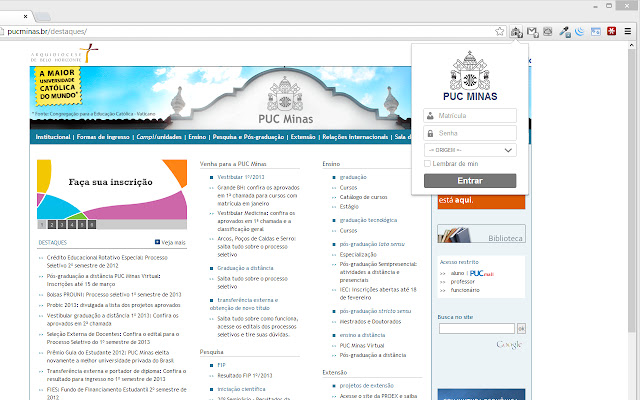
Task: Open the Institucional menu
Action: (53, 137)
